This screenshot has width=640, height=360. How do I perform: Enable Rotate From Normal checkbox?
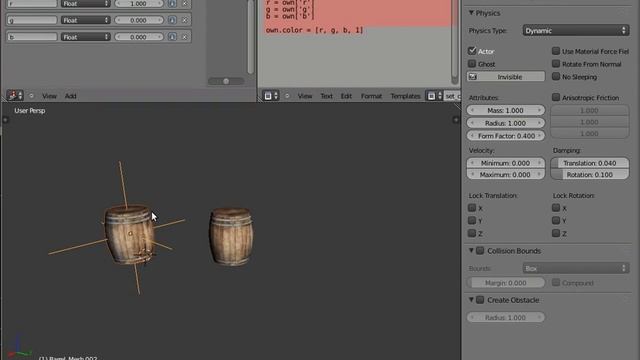[x=556, y=64]
